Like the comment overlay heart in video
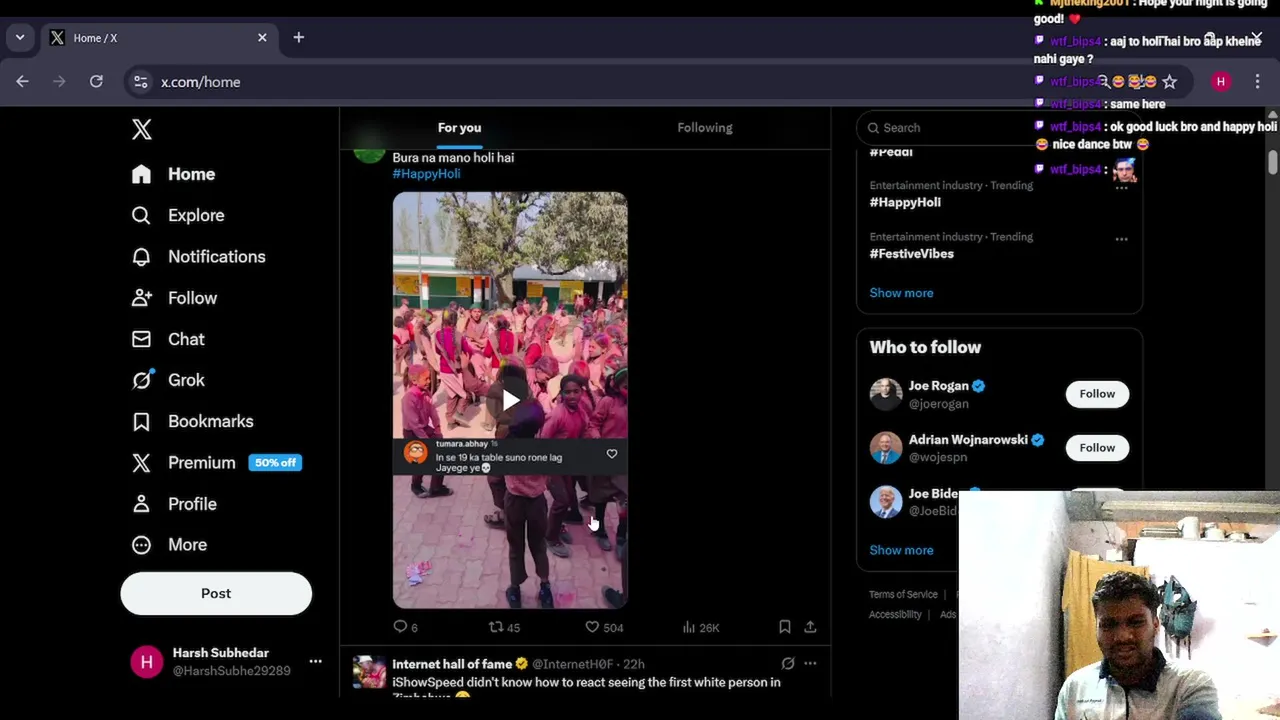This screenshot has width=1280, height=720. [x=612, y=454]
